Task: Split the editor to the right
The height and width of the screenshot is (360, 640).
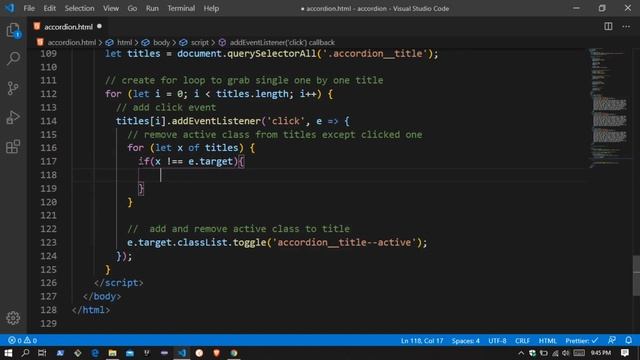Action: click(x=608, y=27)
